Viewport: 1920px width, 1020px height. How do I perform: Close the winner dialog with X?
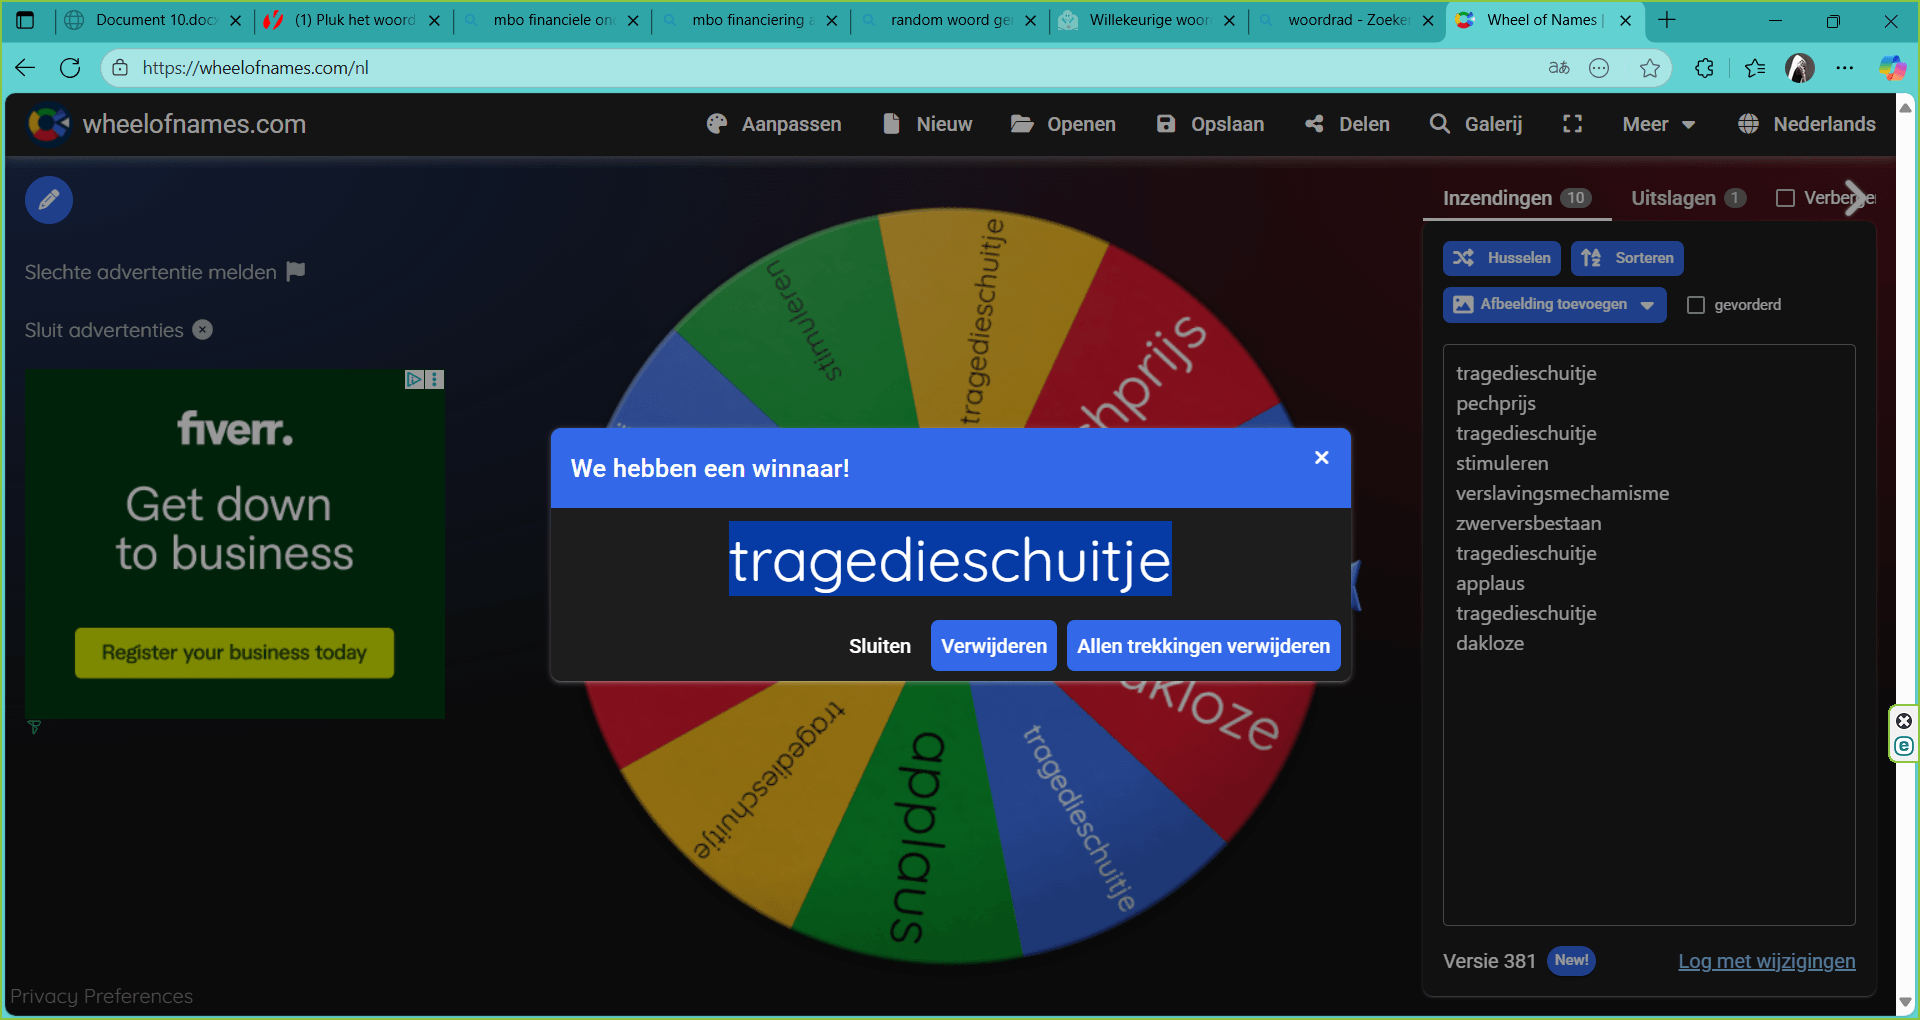pos(1321,458)
